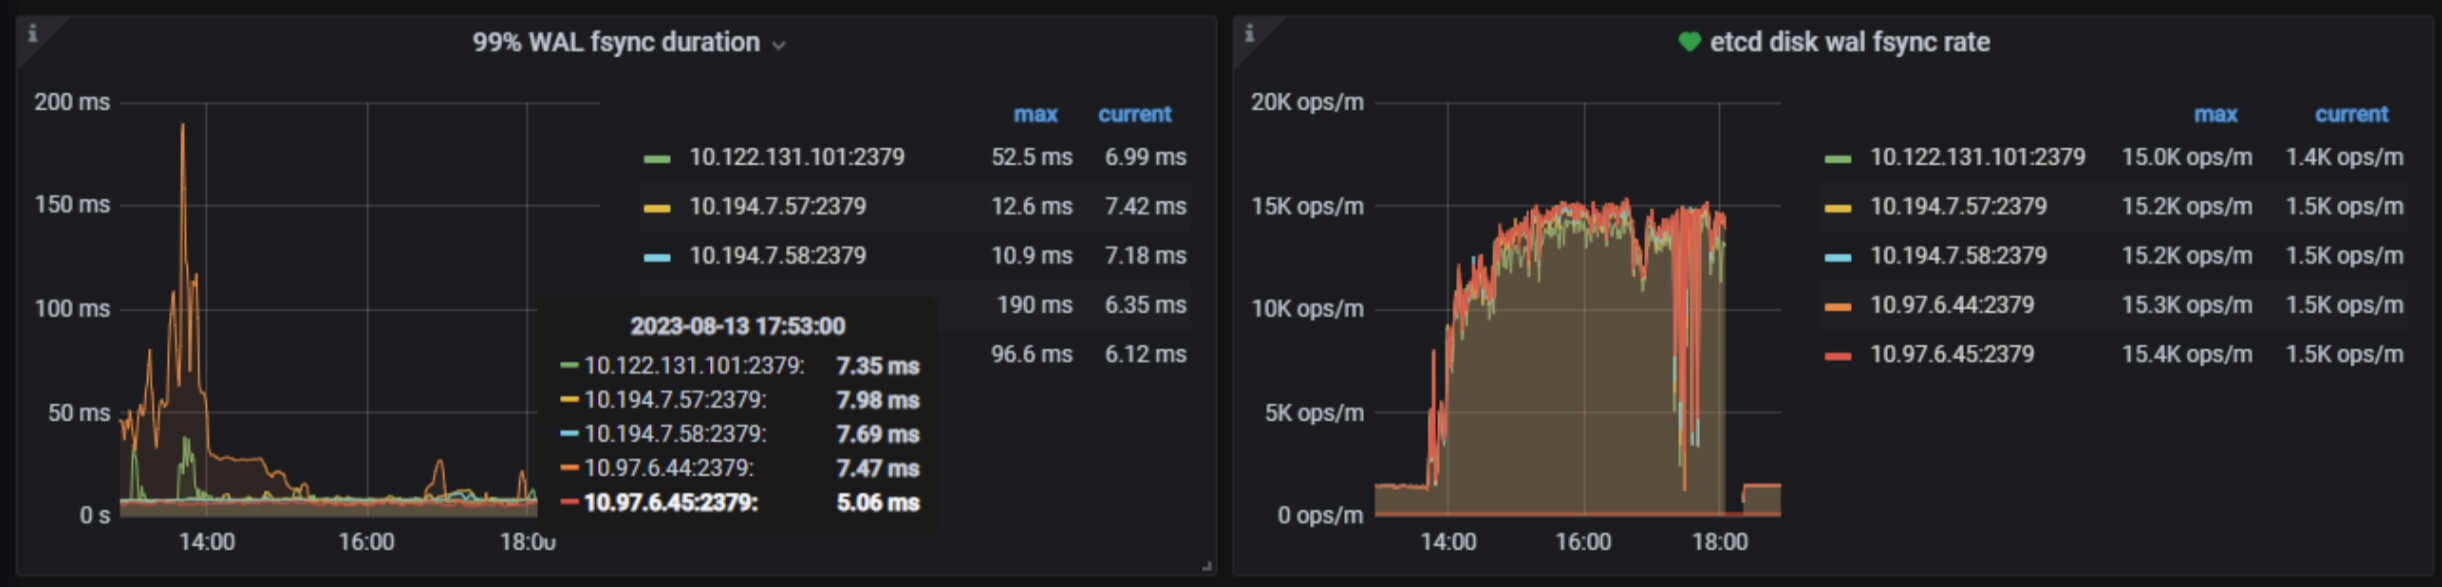
Task: Click blue color swatch for 10.194.7.58 in rate legend
Action: point(1838,257)
